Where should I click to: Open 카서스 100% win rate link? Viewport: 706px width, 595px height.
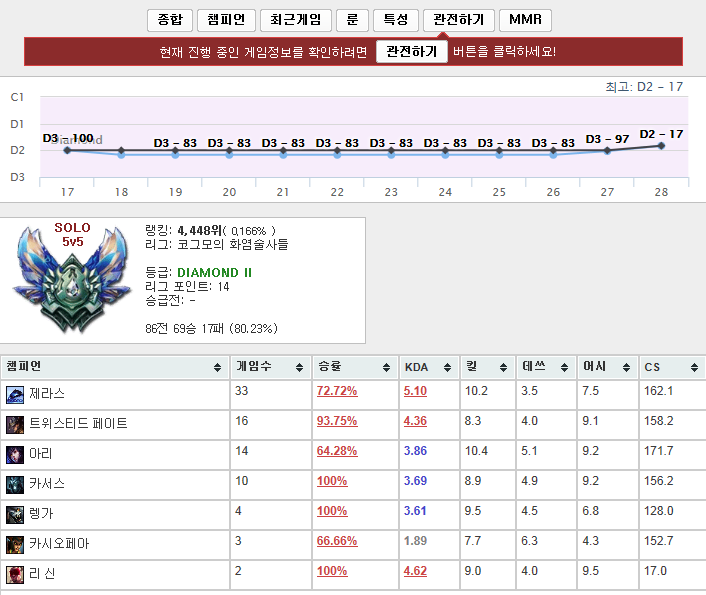[x=332, y=481]
